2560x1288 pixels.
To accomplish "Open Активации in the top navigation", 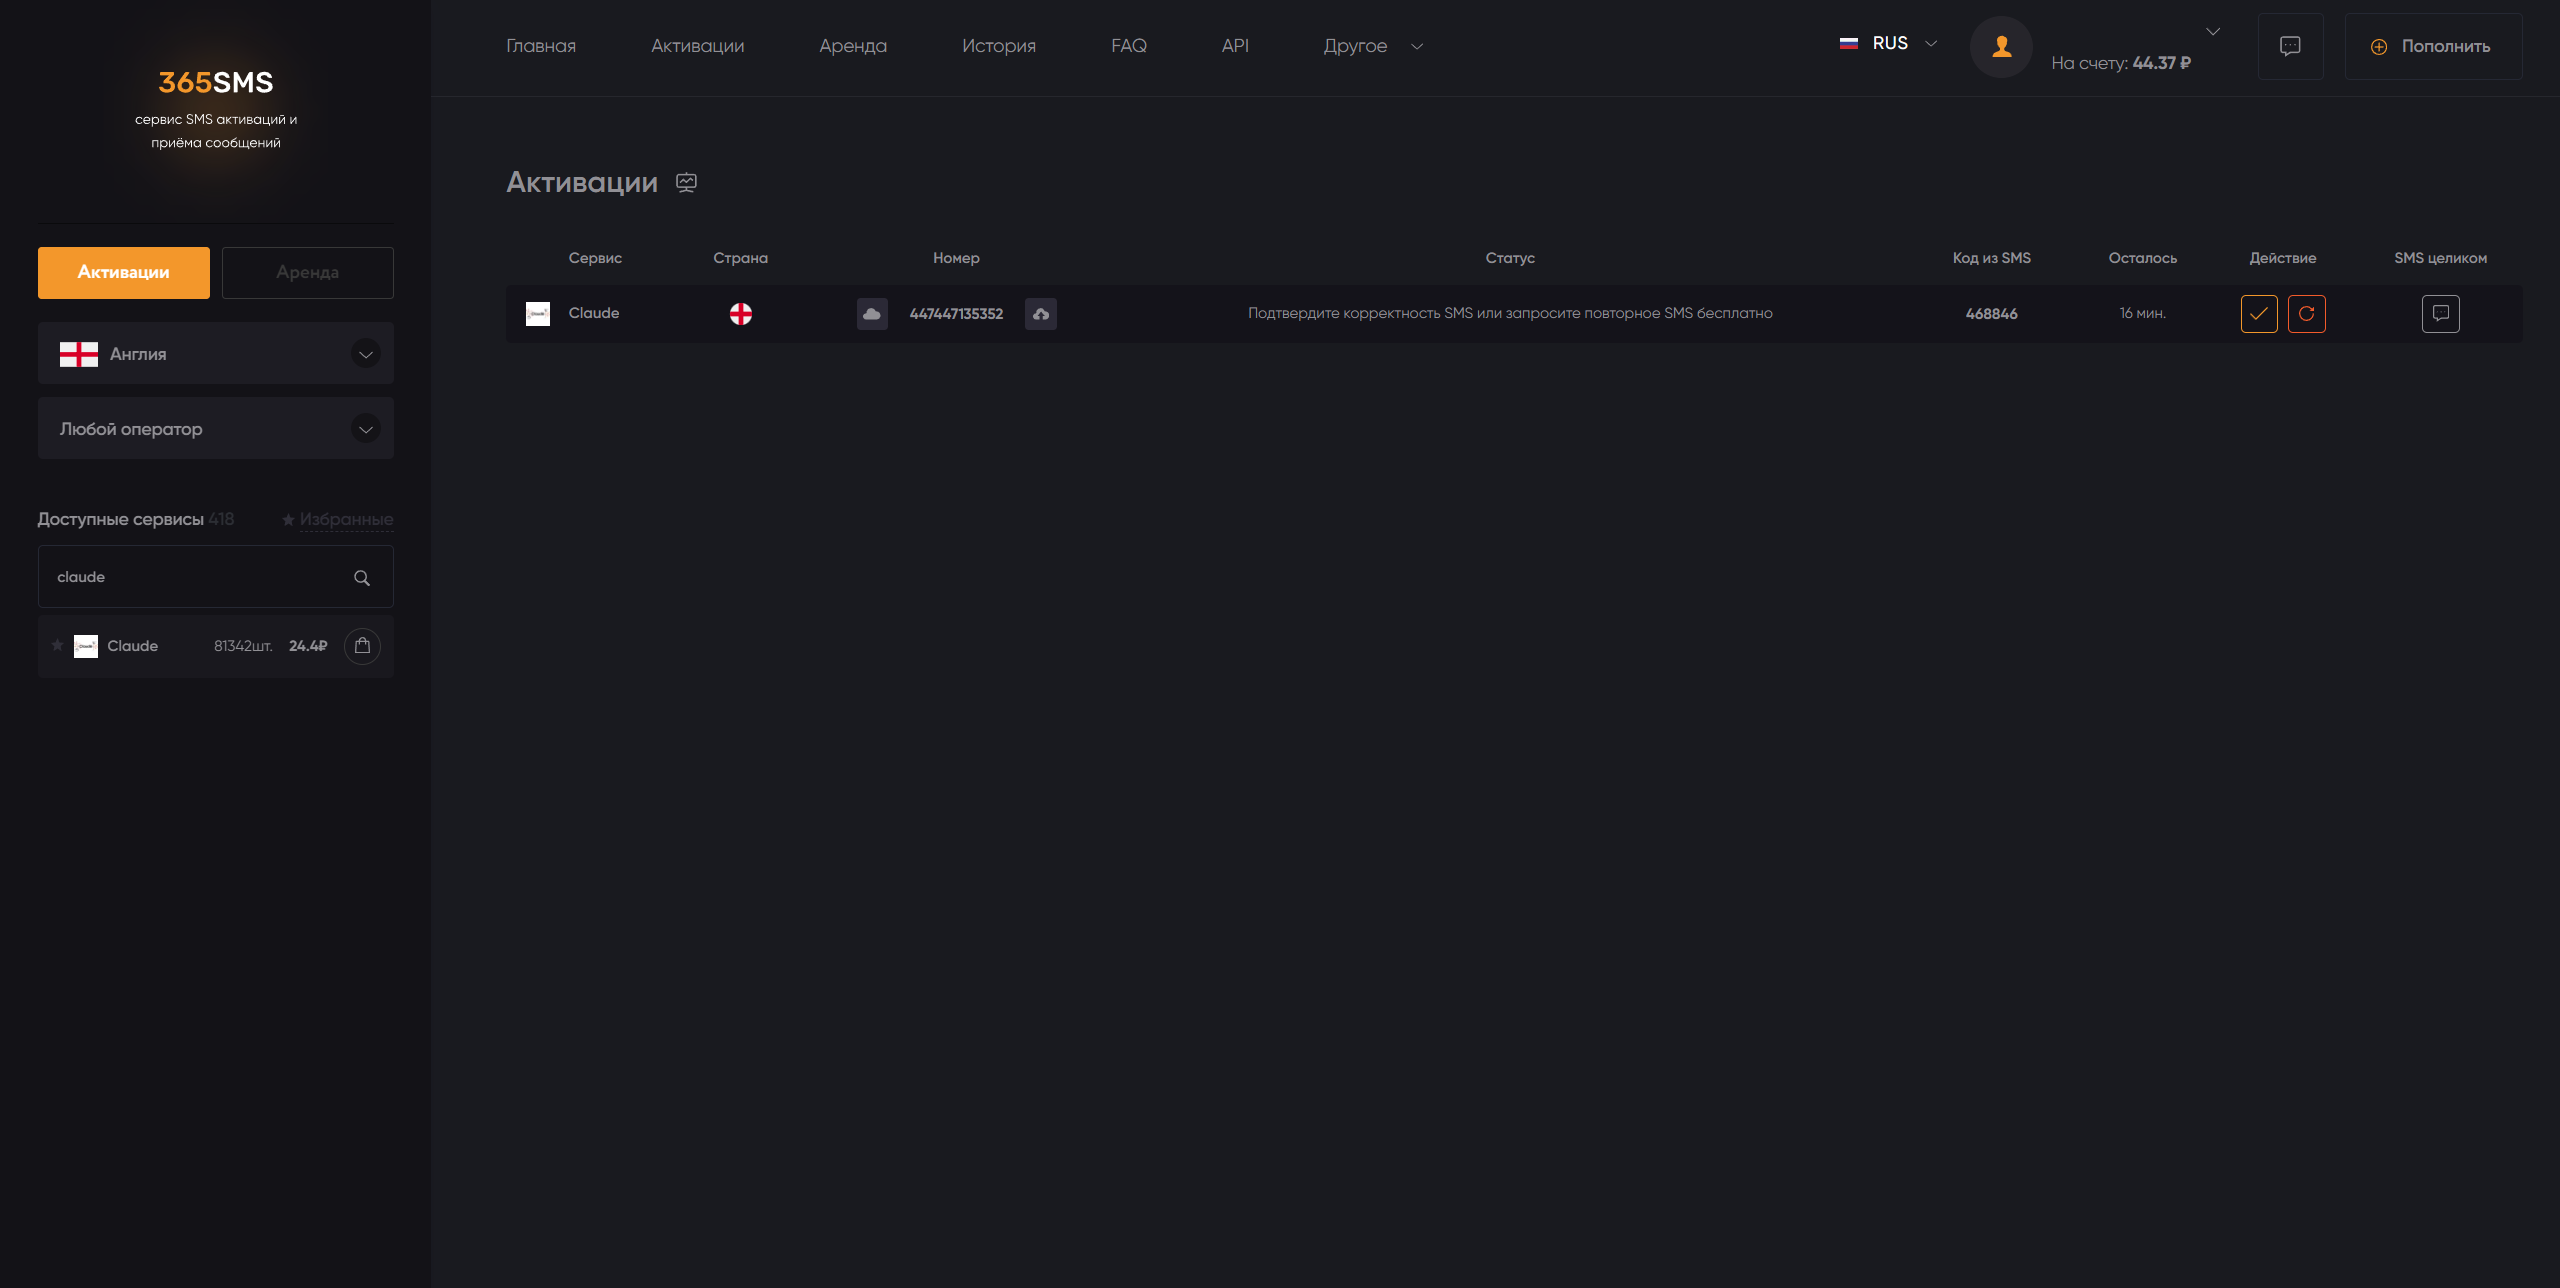I will (x=698, y=46).
